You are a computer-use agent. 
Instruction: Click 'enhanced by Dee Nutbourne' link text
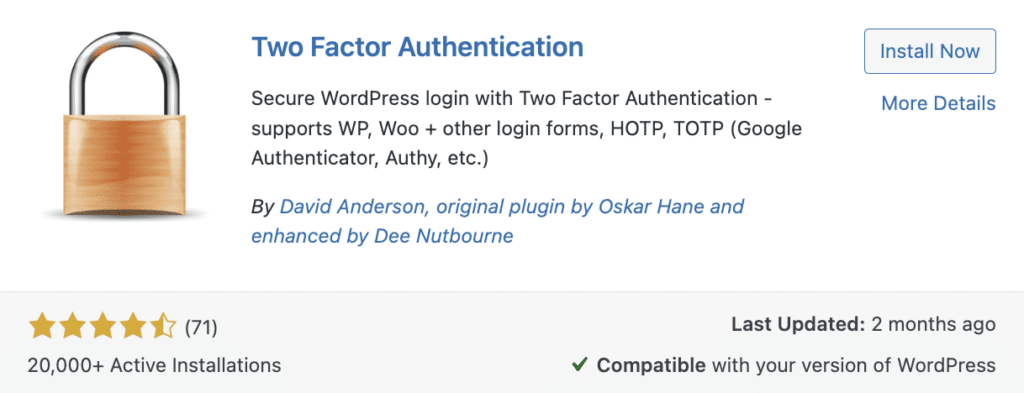coord(382,236)
